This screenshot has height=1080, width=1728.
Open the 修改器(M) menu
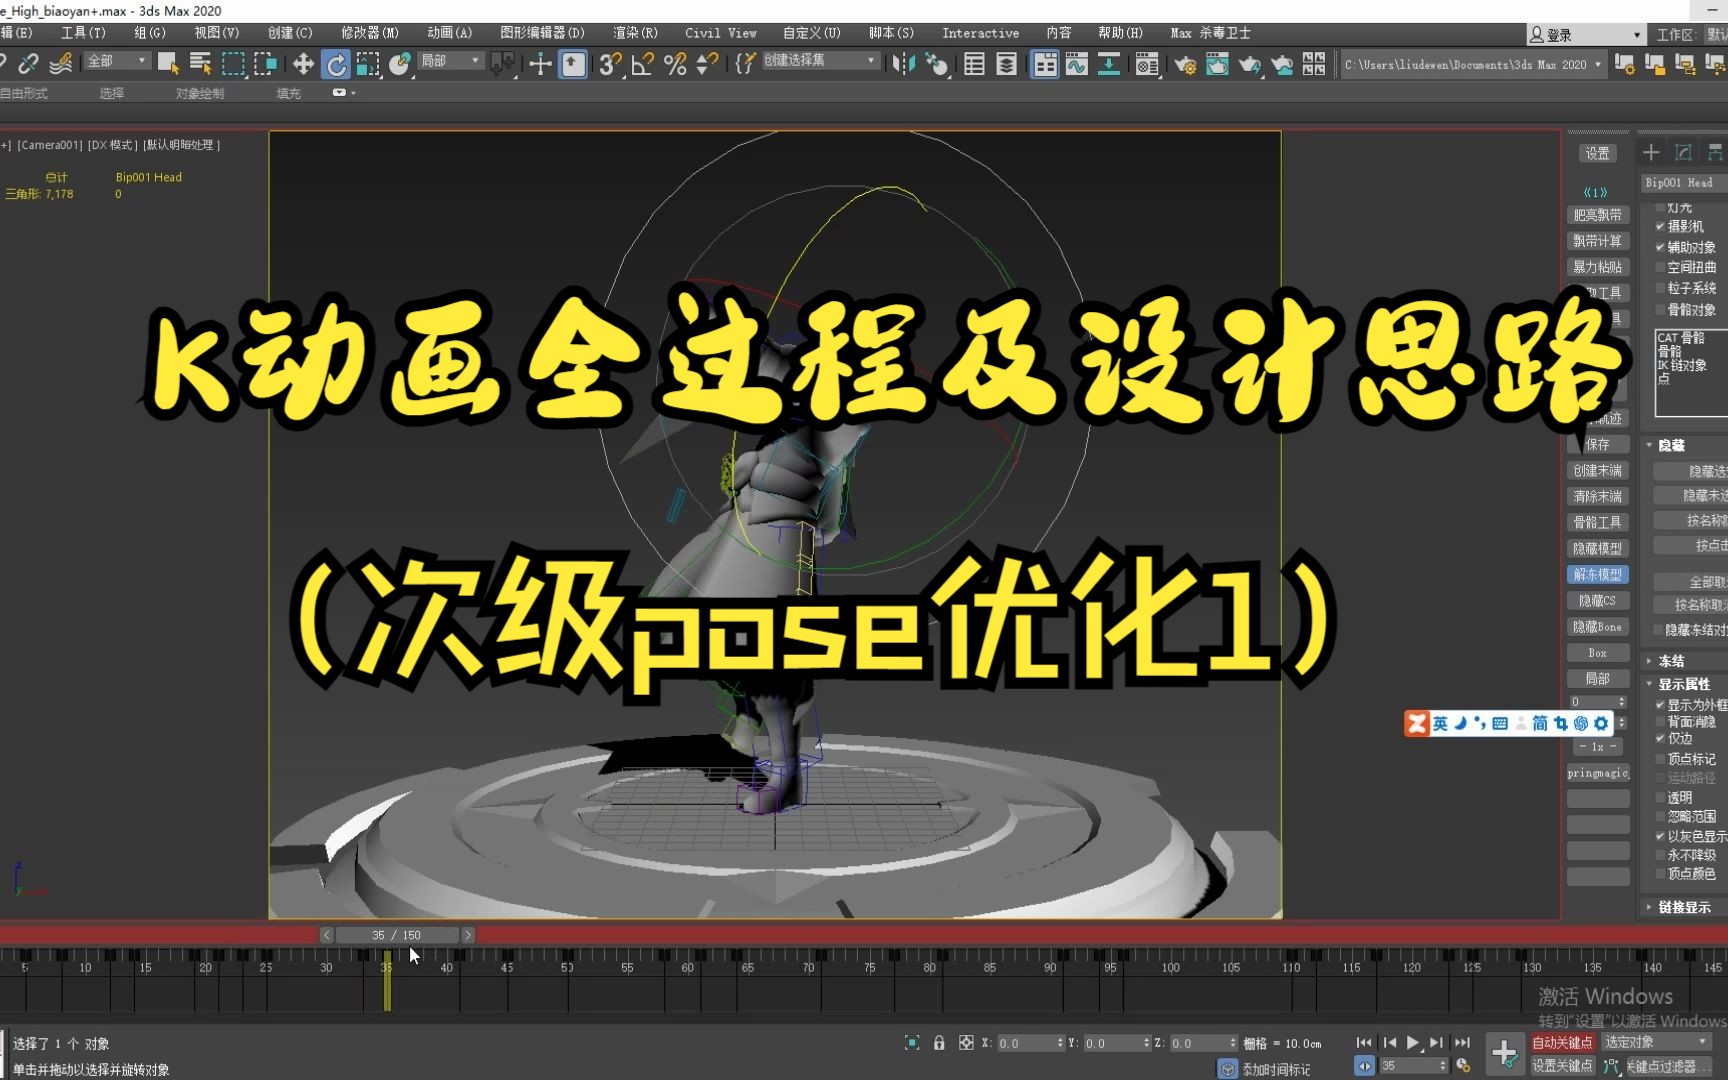click(369, 33)
